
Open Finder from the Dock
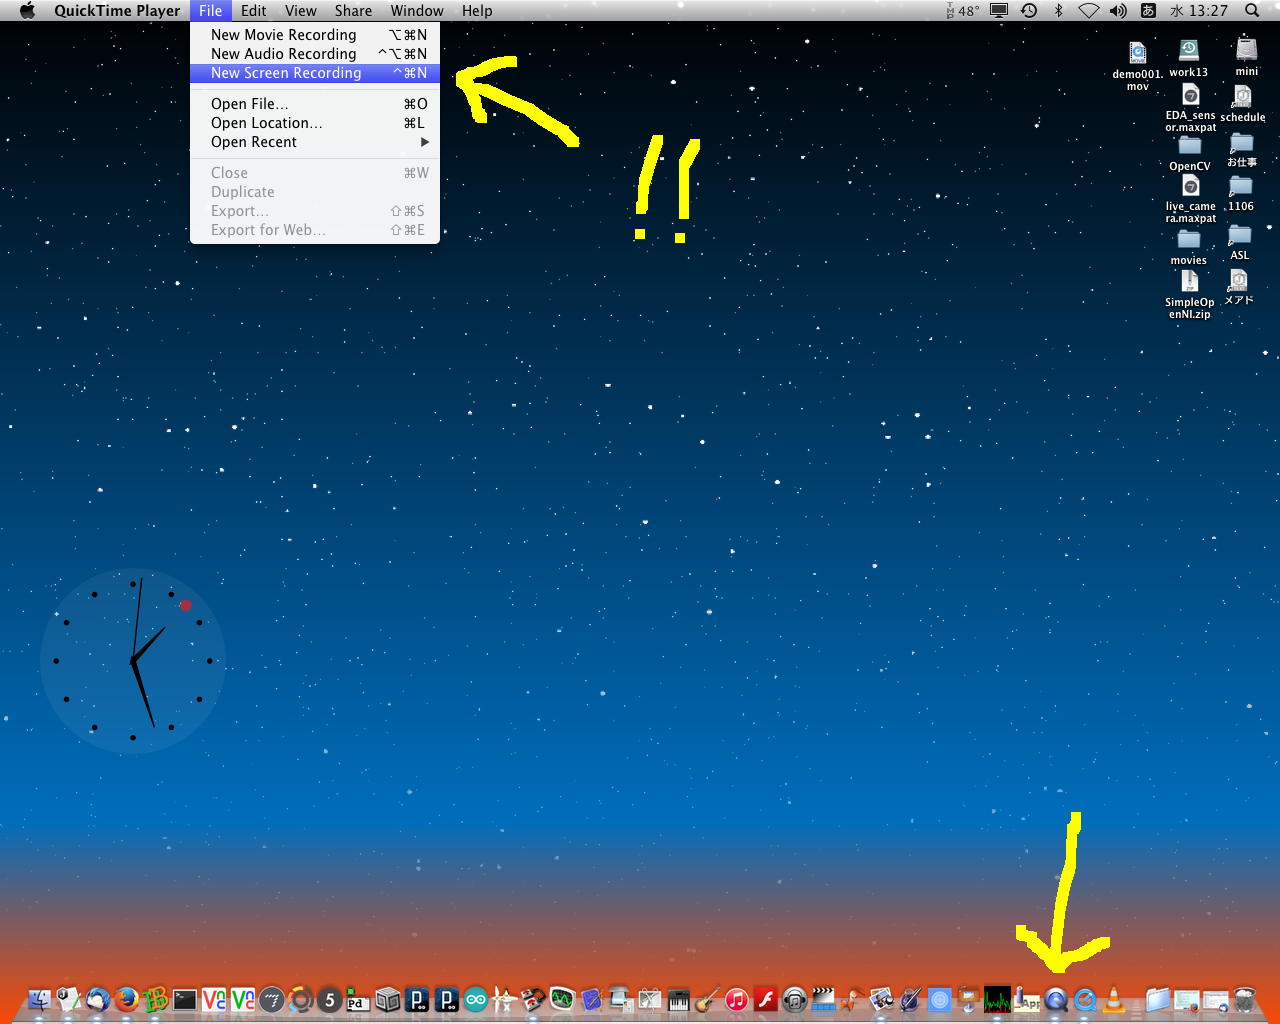click(39, 999)
